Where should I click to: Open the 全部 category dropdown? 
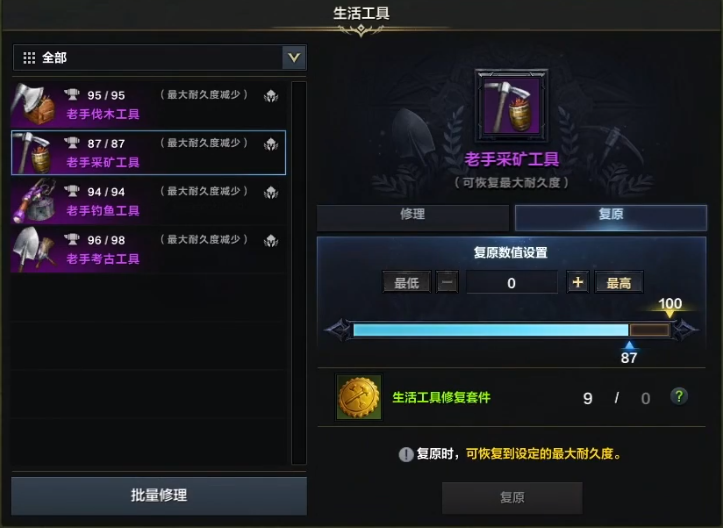[x=160, y=58]
